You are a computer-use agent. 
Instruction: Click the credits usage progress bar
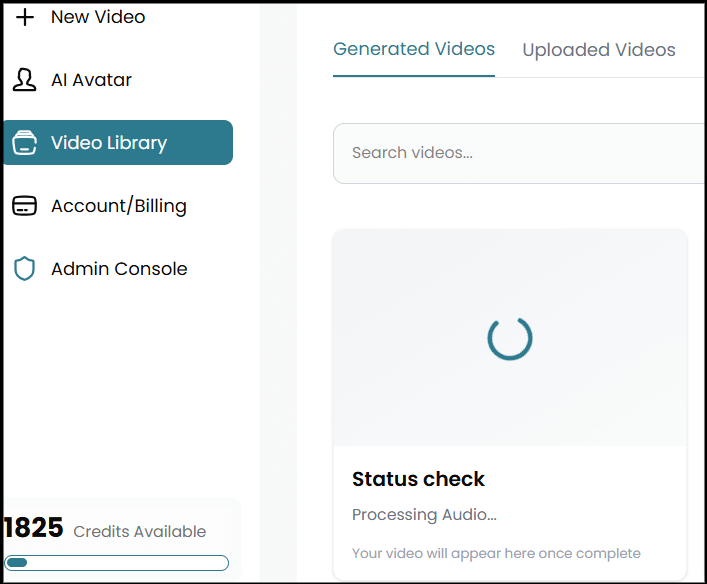tap(117, 563)
